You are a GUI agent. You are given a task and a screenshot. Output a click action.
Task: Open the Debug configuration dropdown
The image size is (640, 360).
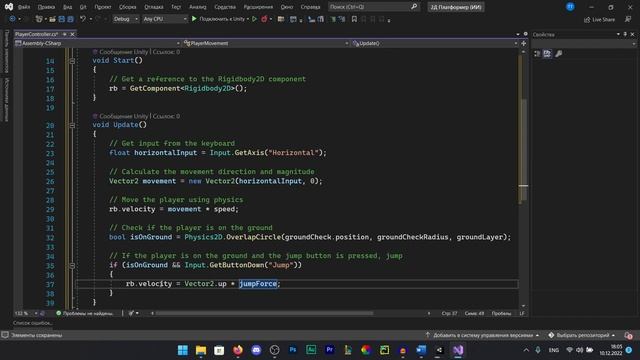tap(125, 19)
